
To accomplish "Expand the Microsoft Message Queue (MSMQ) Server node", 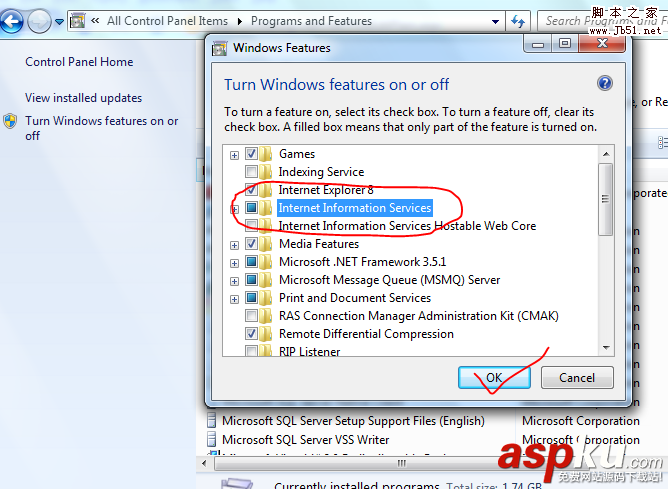I will tap(234, 281).
